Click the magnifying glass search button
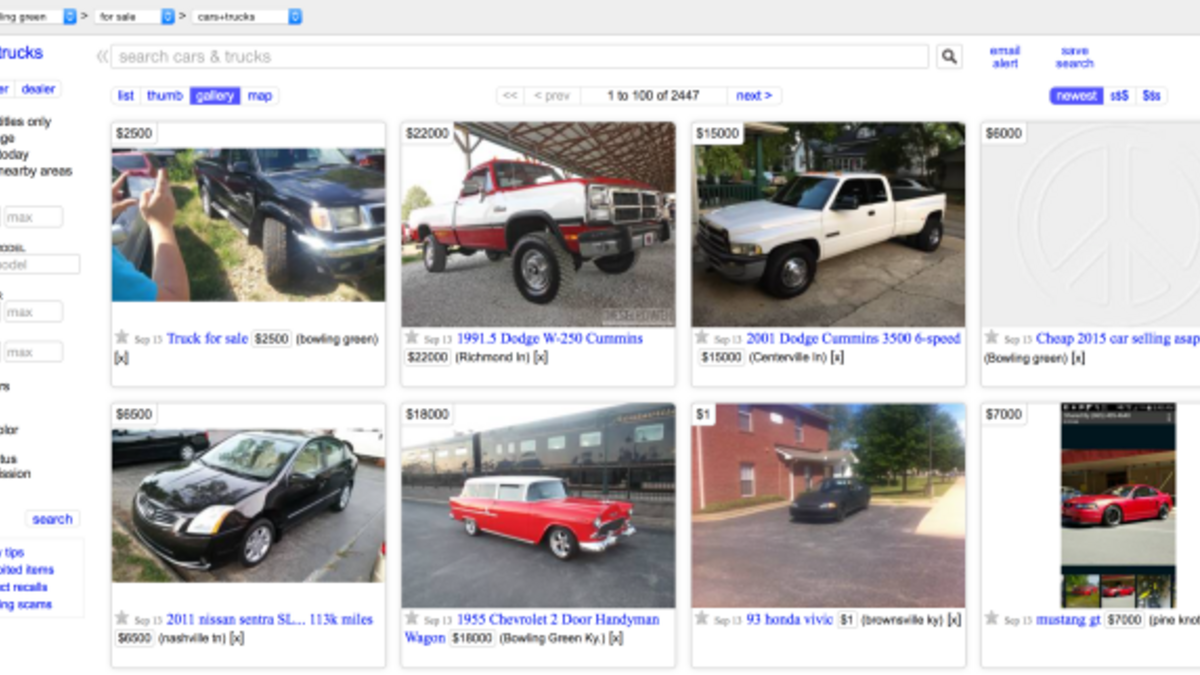The image size is (1200, 675). (x=949, y=57)
